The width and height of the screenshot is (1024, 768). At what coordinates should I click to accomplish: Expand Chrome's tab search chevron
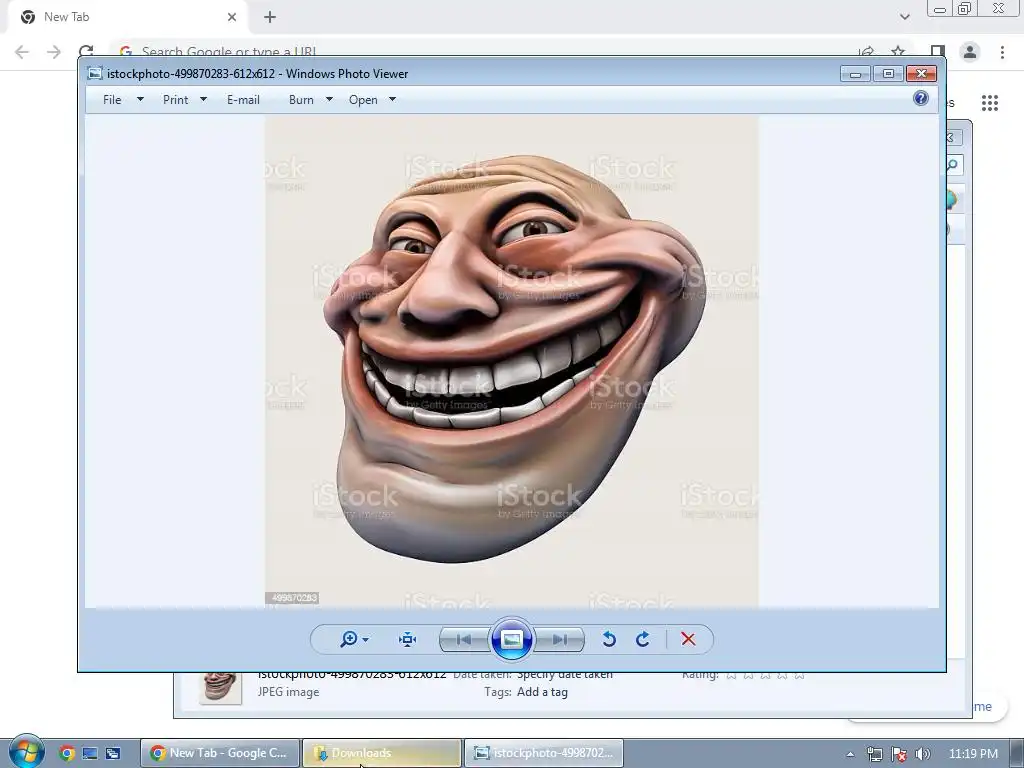pos(904,17)
